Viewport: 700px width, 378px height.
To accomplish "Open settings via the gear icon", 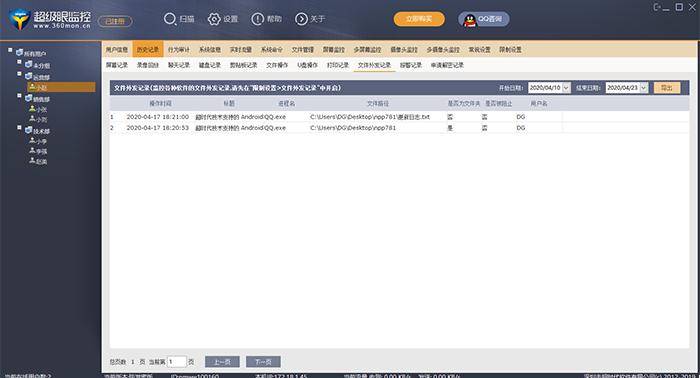I will coord(214,19).
